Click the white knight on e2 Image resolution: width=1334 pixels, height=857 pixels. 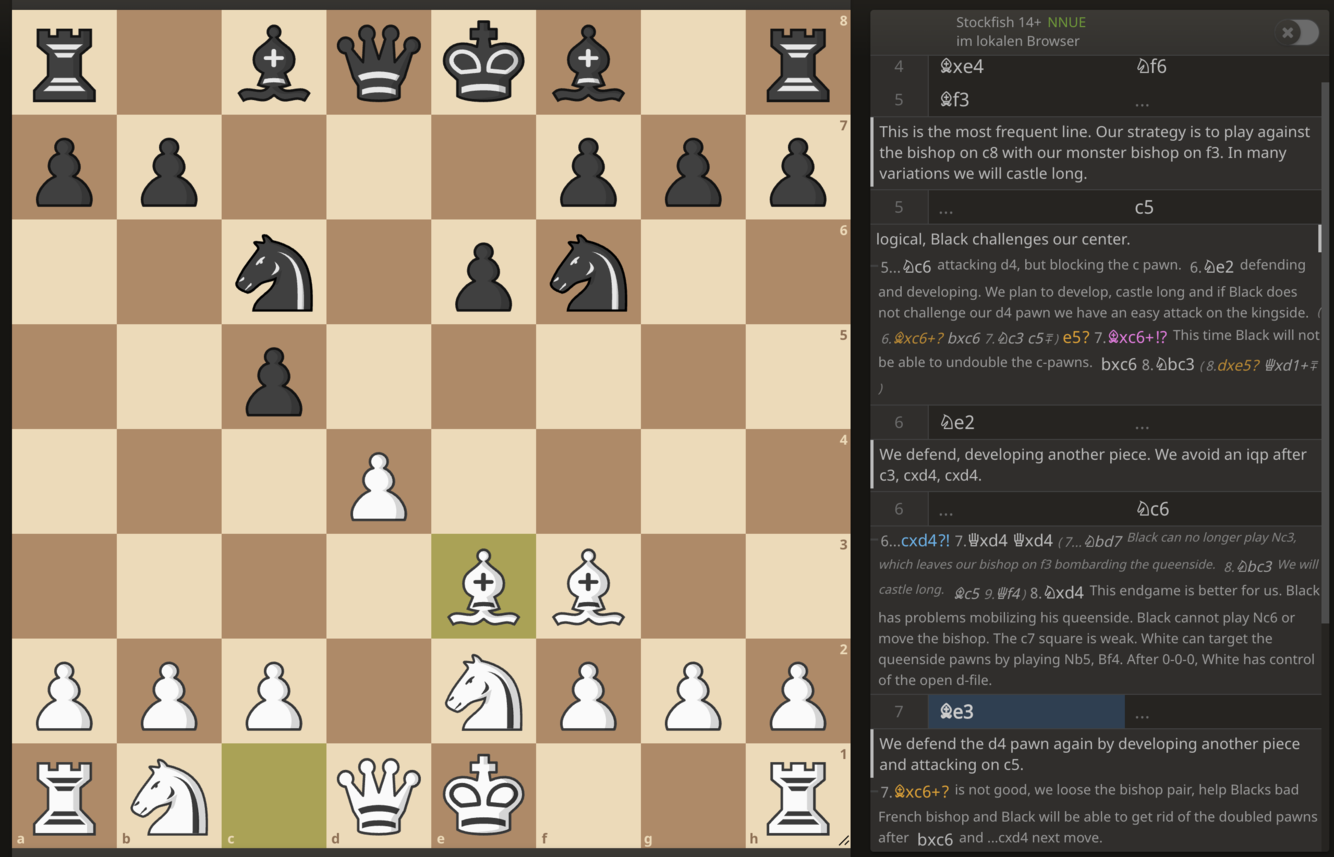483,692
